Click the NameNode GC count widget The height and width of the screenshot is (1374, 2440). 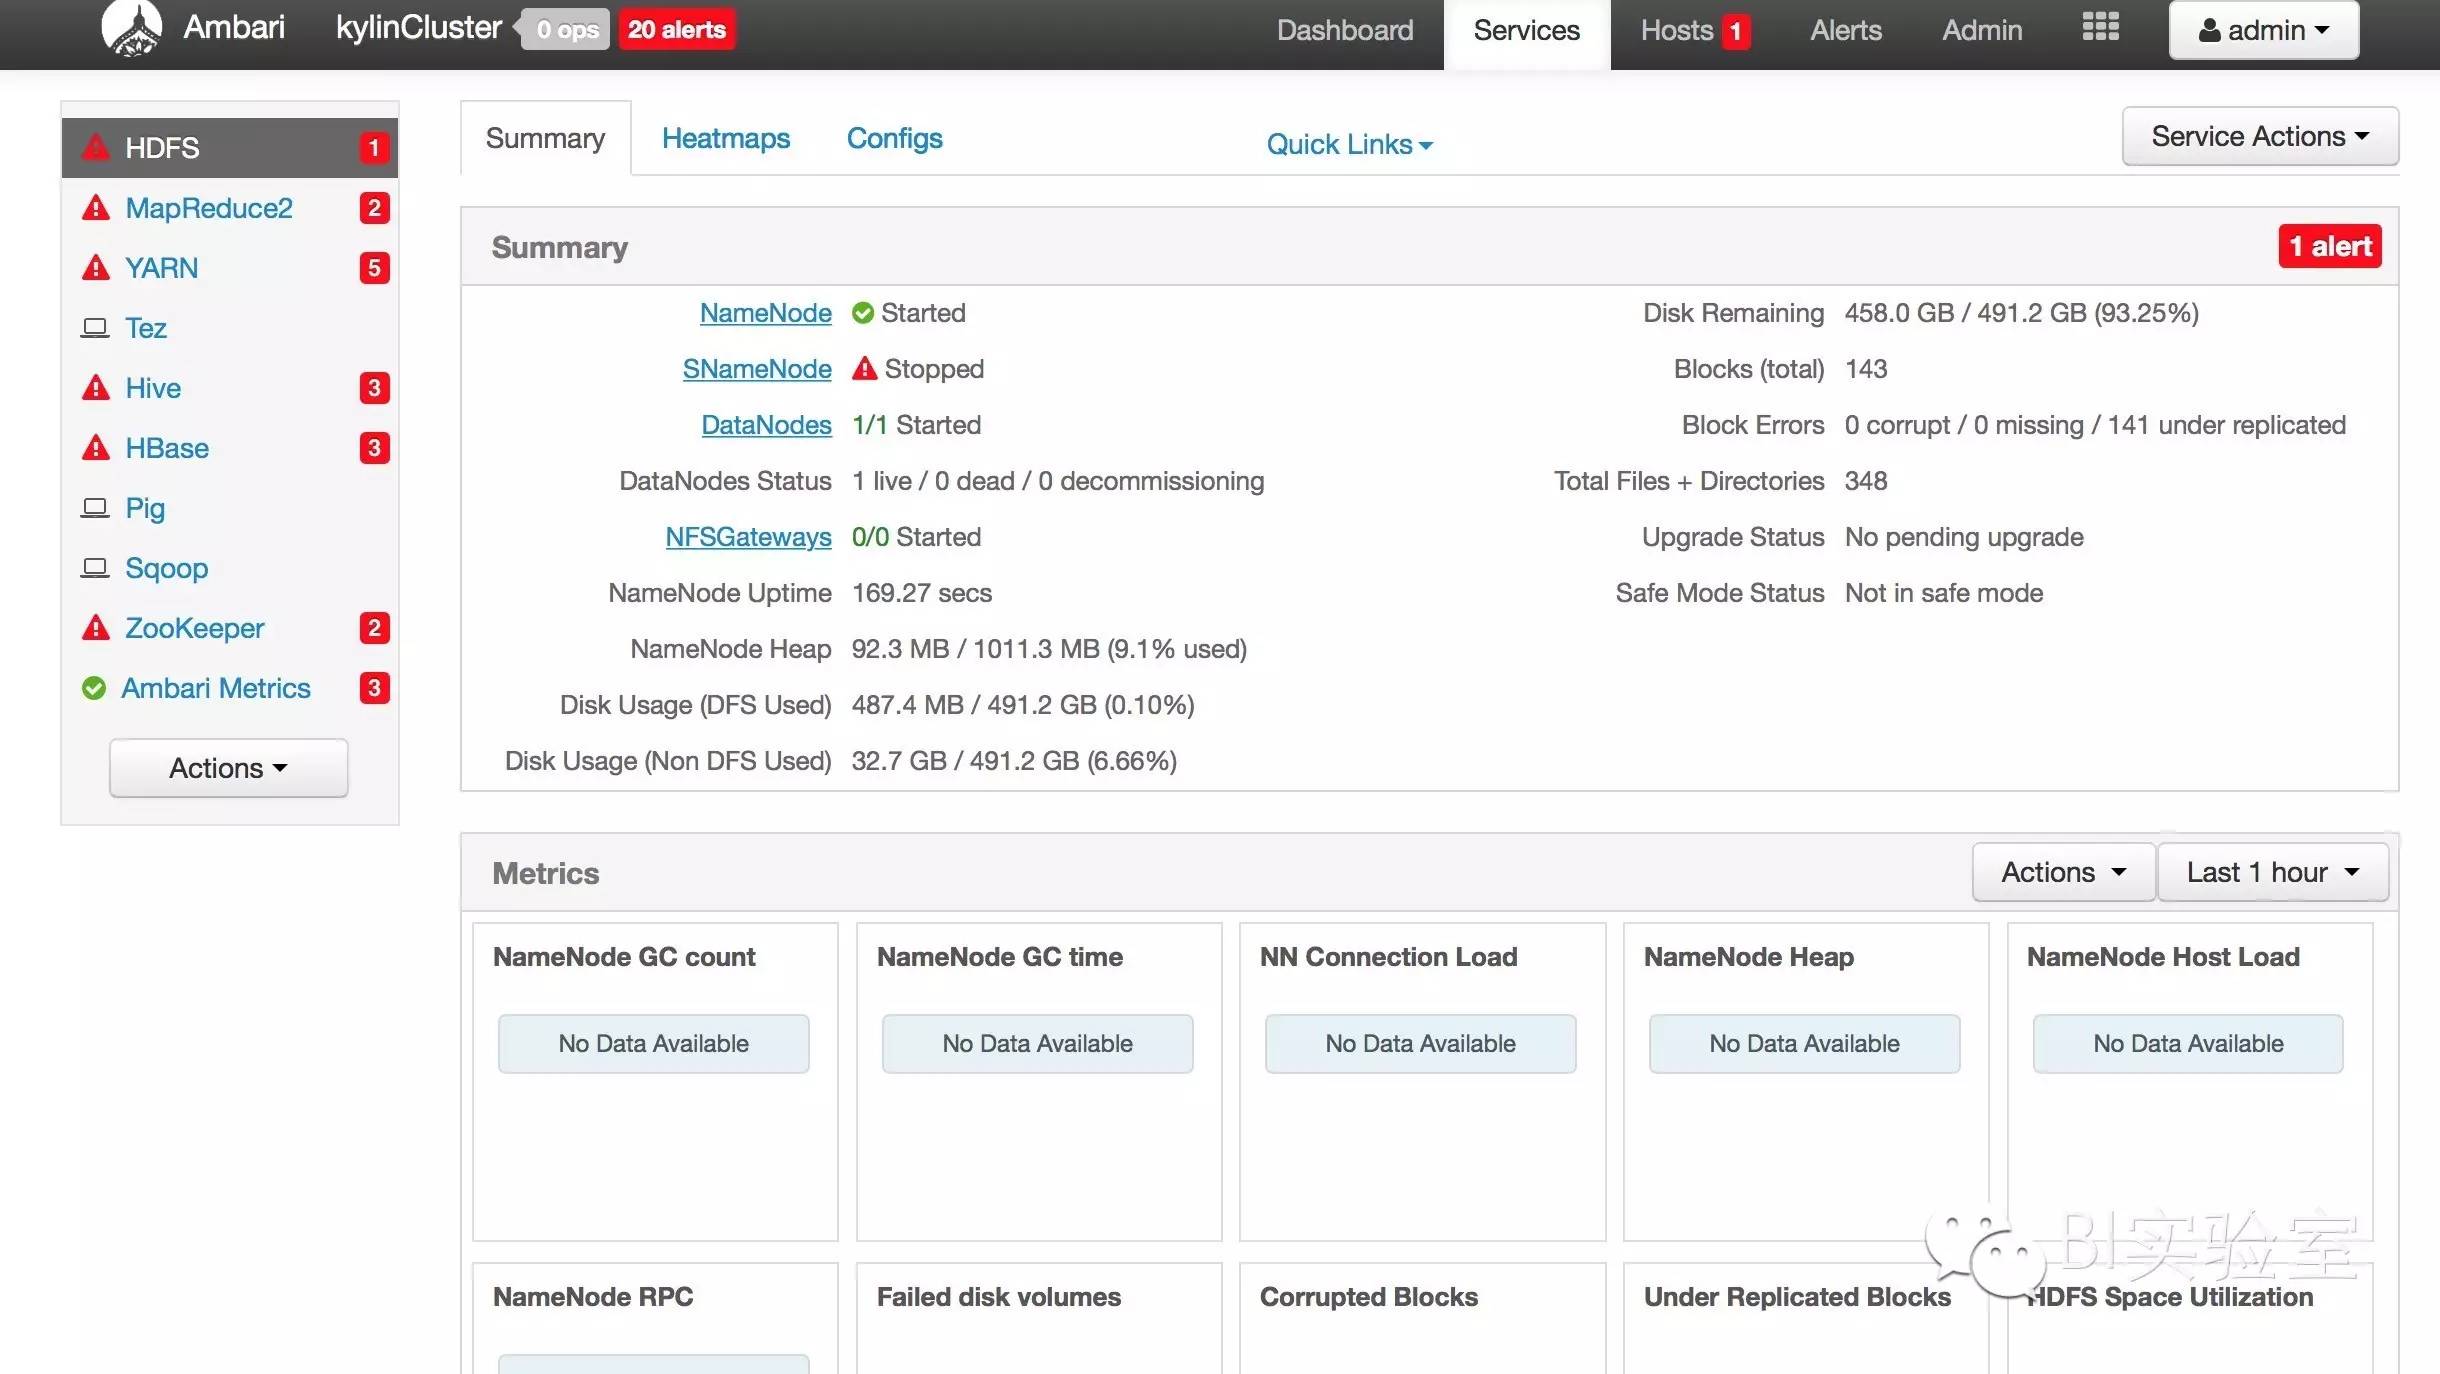pos(655,1081)
